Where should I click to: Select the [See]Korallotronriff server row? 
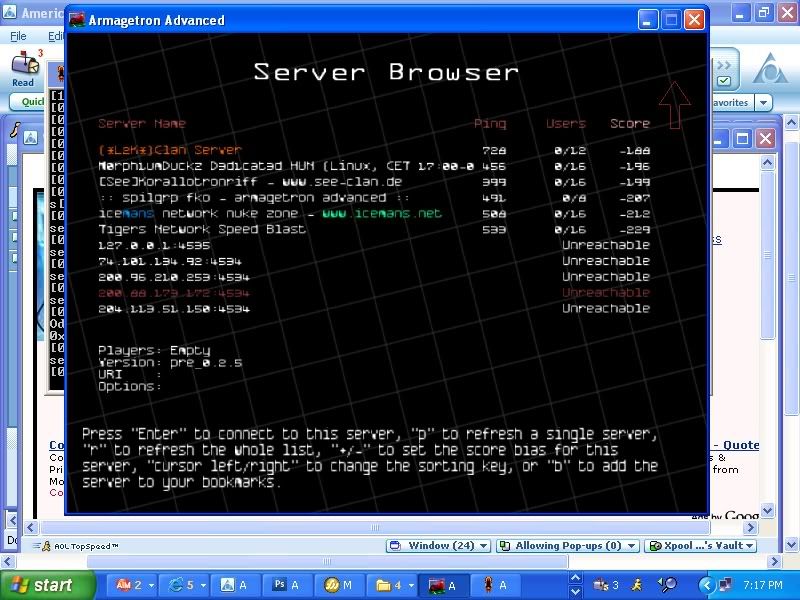pos(374,182)
